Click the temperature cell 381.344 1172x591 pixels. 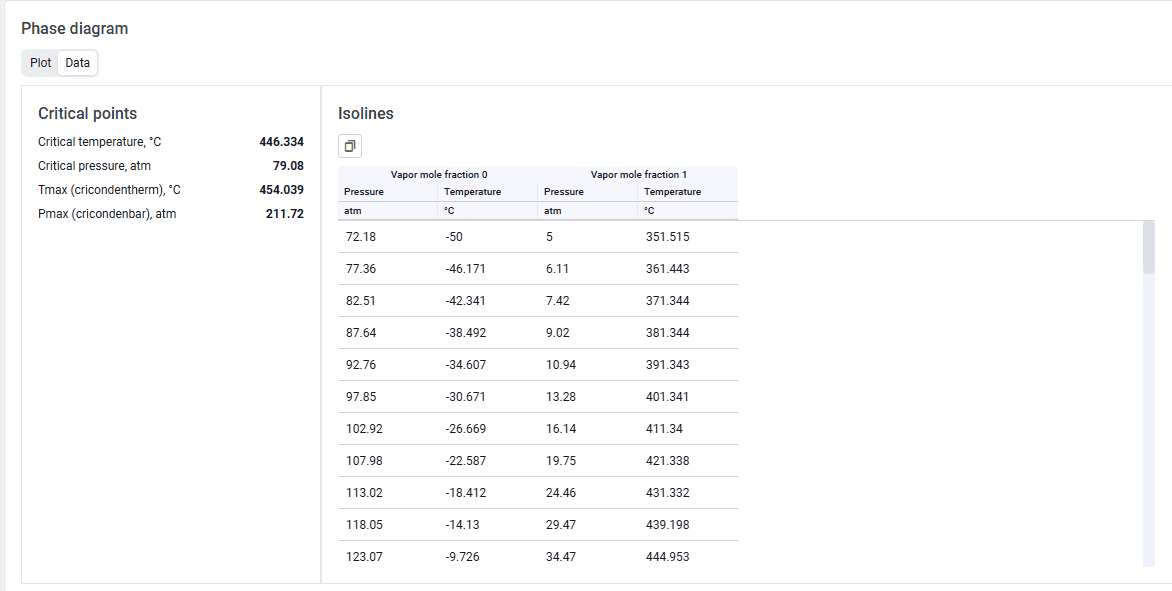(688, 333)
